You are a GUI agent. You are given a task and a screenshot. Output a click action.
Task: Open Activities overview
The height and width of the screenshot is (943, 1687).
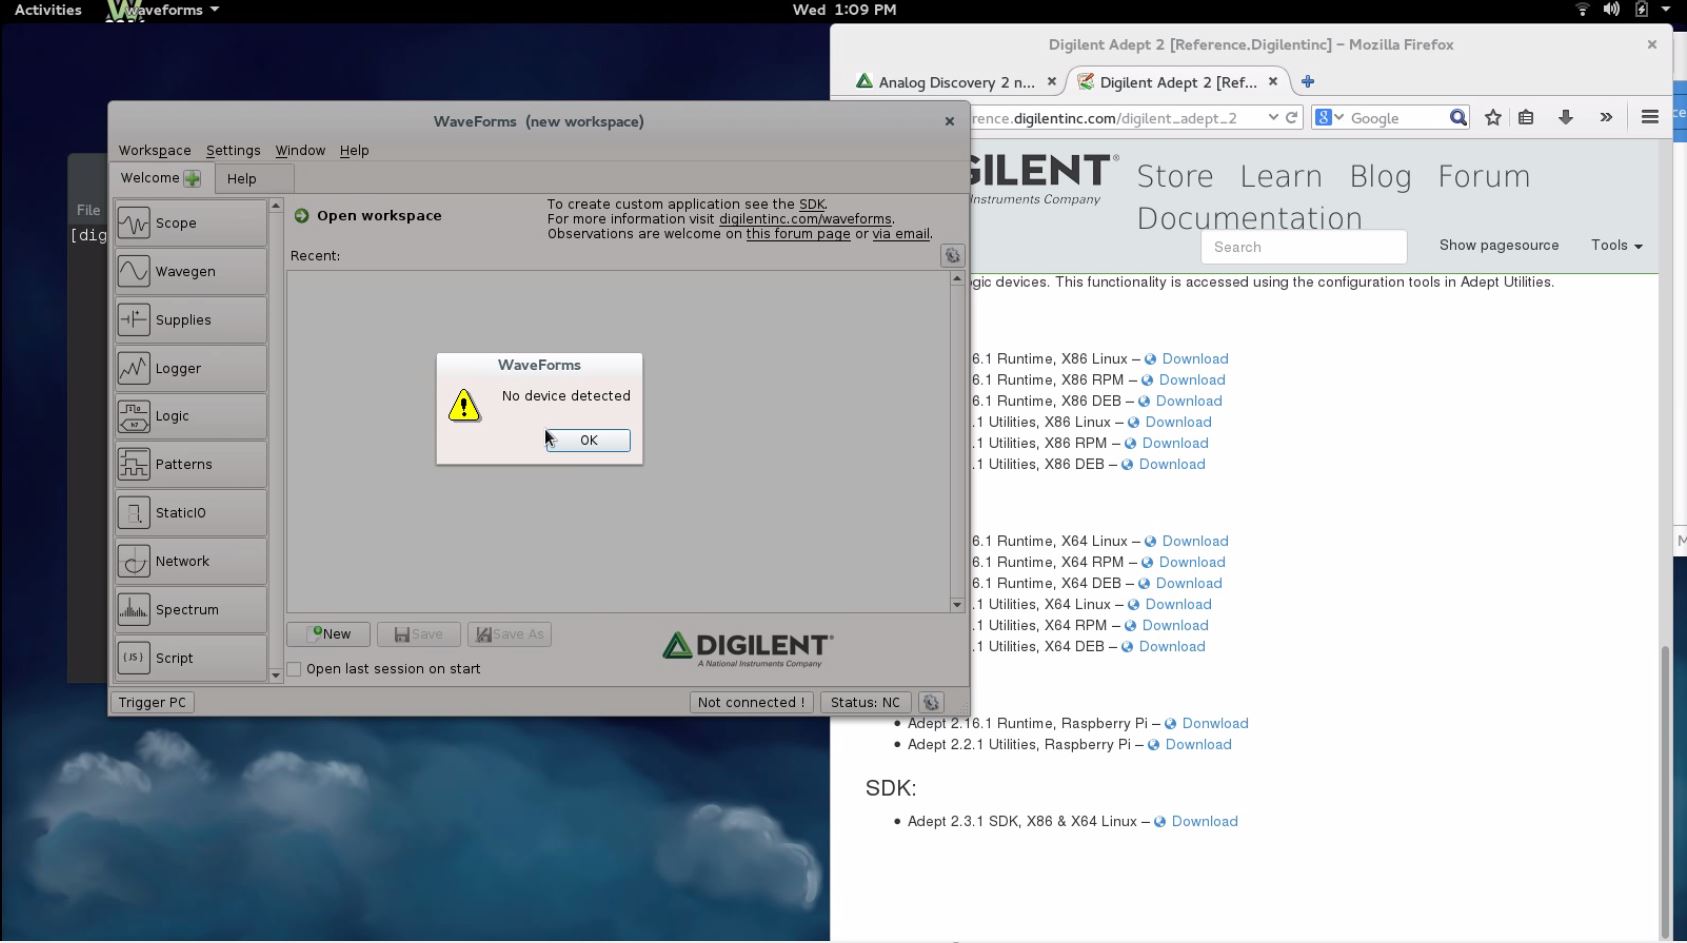tap(47, 9)
